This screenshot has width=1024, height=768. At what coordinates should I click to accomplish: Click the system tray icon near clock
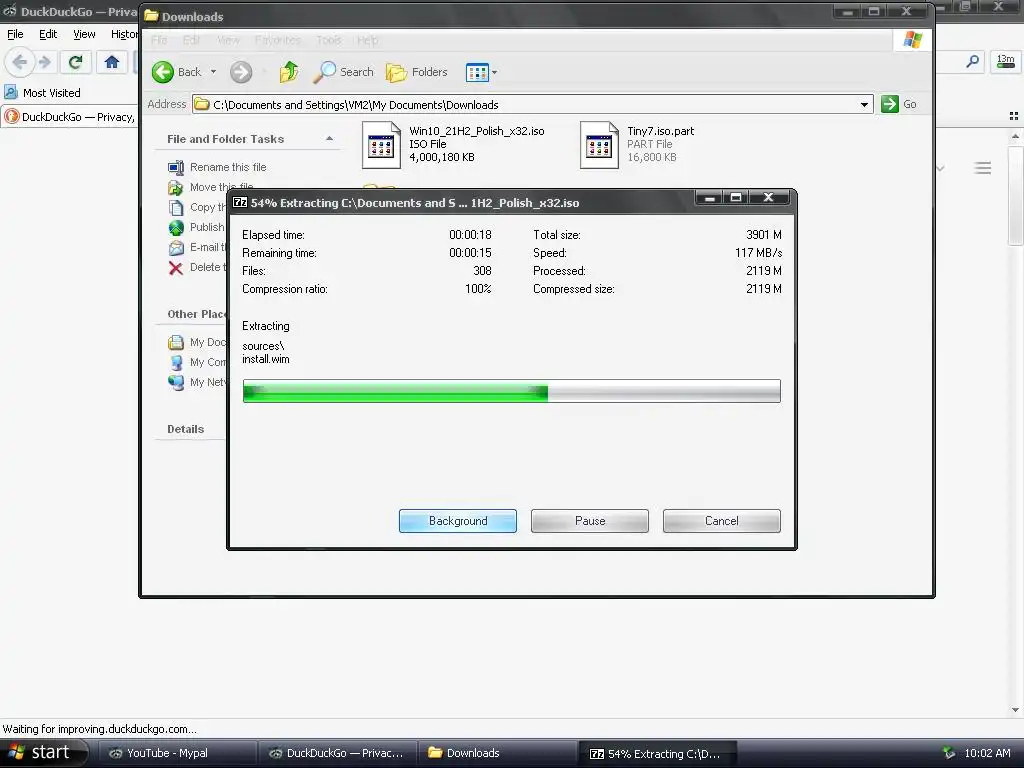coord(949,753)
